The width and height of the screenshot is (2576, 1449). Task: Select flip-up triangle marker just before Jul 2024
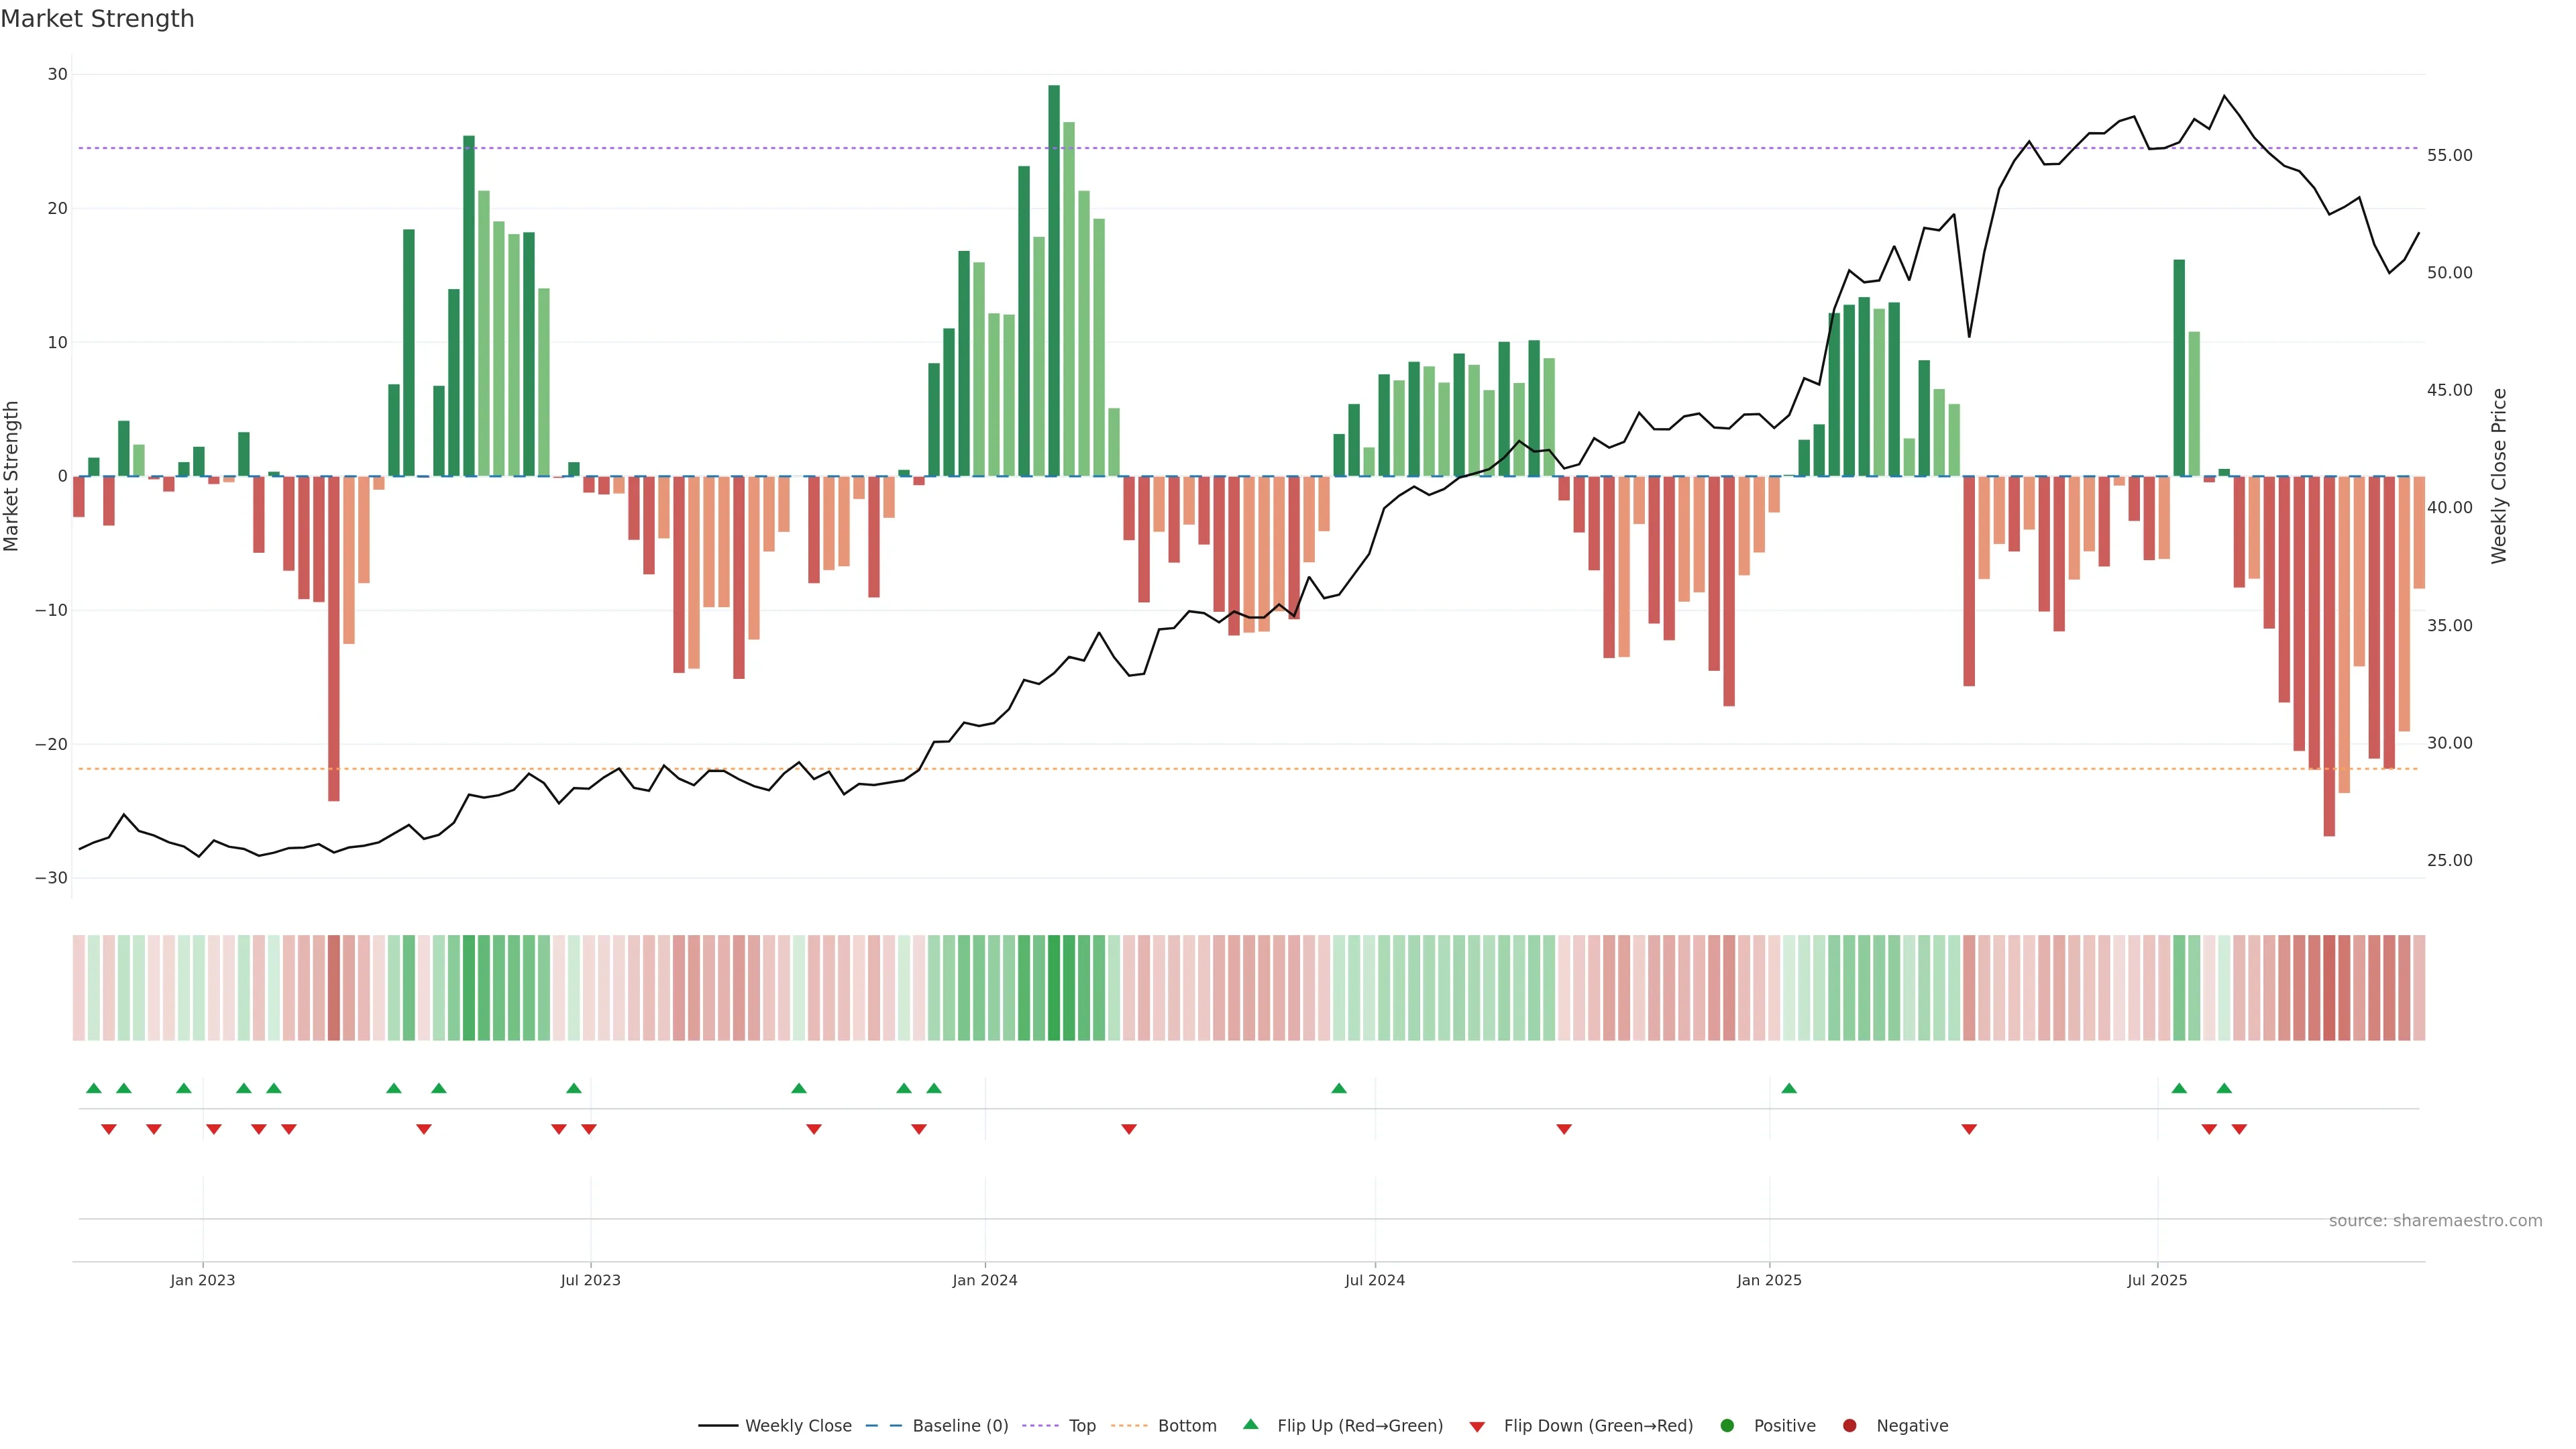(x=1339, y=1088)
